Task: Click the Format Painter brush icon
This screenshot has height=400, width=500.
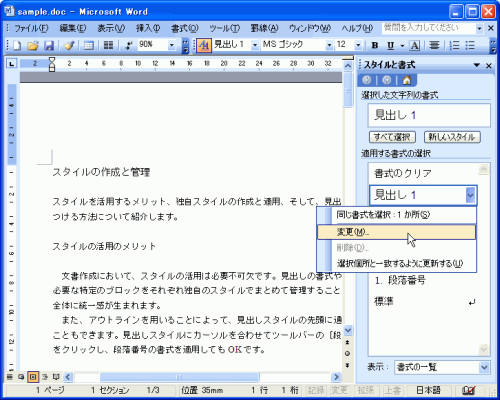Action: [69, 45]
